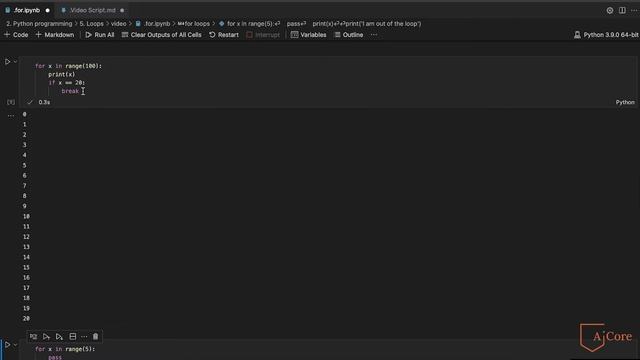This screenshot has height=360, width=640.
Task: Open editor more actions at top right
Action: 634,11
